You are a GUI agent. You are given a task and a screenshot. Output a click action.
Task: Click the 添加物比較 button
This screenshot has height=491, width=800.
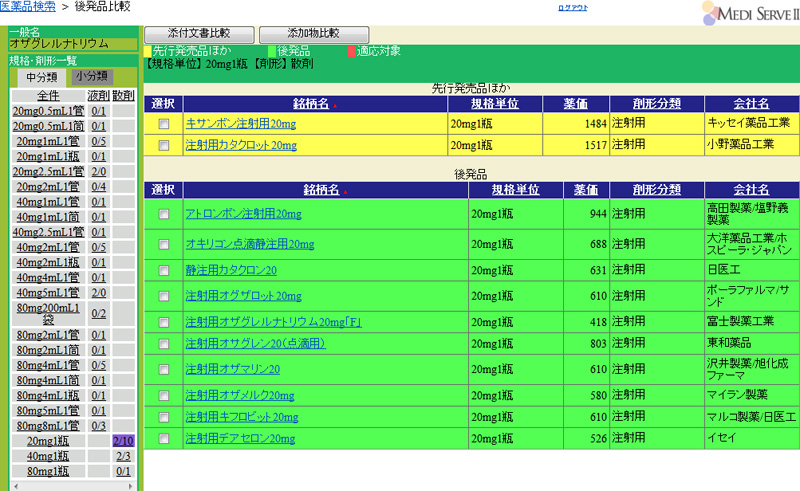tap(314, 34)
